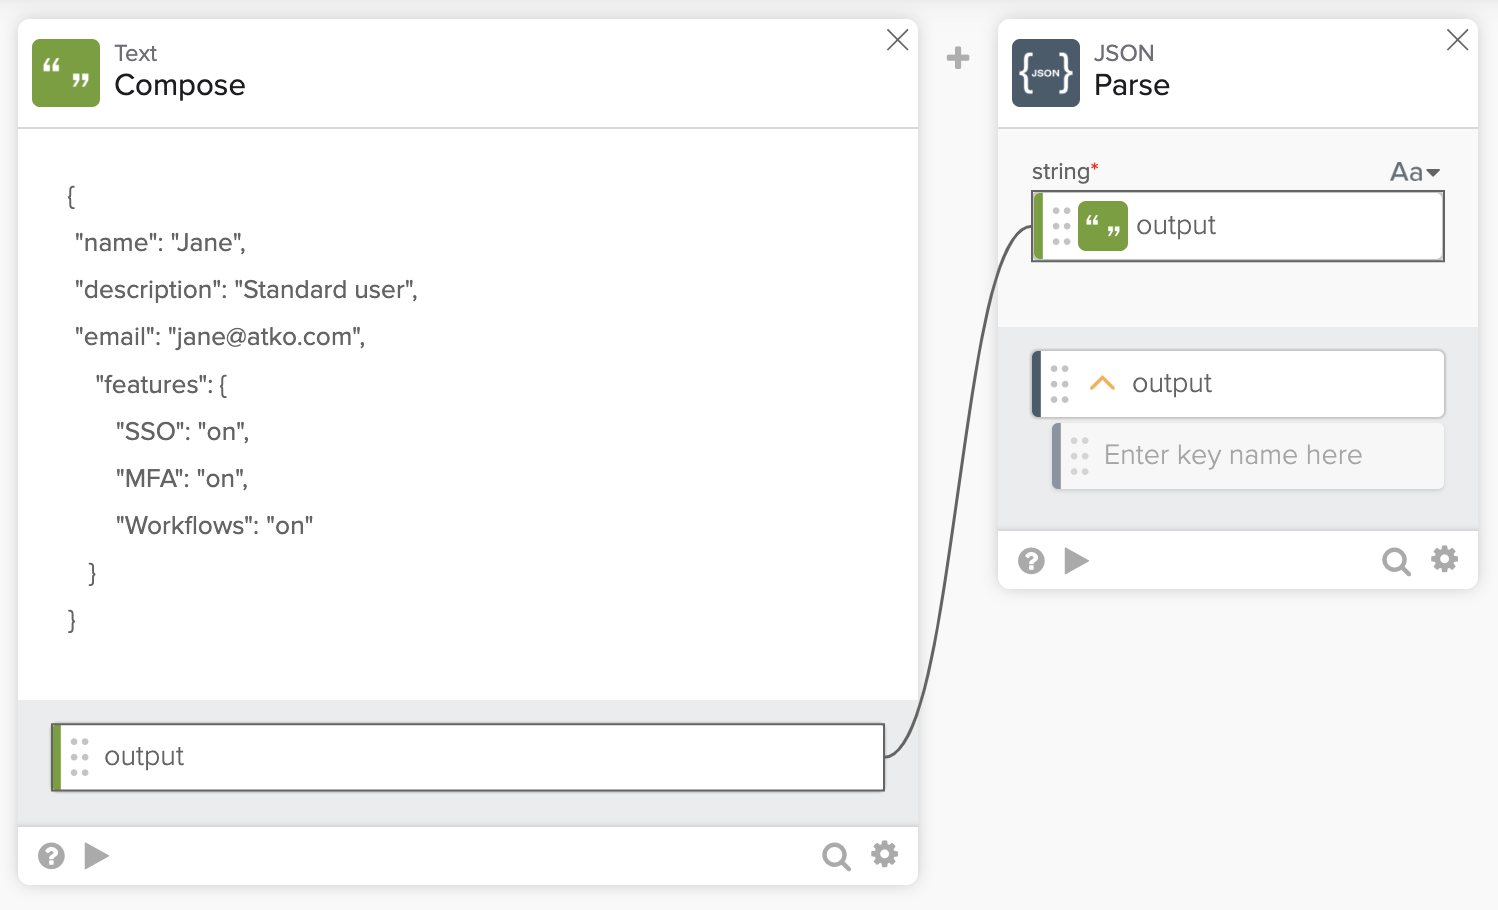Open settings gear on the Parse card

tap(1445, 559)
